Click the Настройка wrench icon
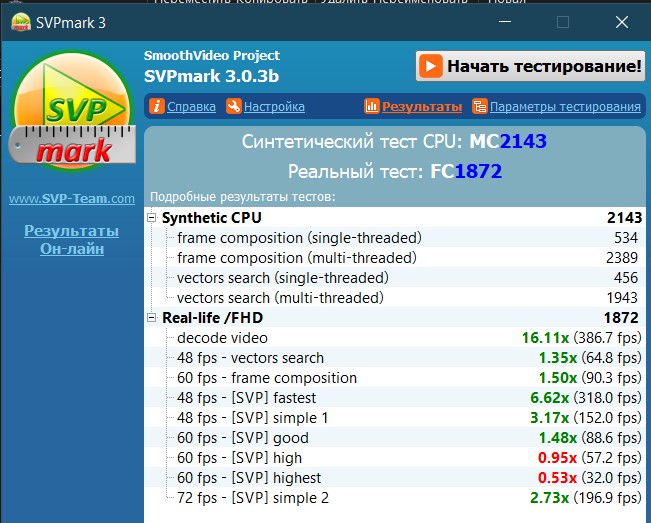Screen dimensions: 651x523 233,106
